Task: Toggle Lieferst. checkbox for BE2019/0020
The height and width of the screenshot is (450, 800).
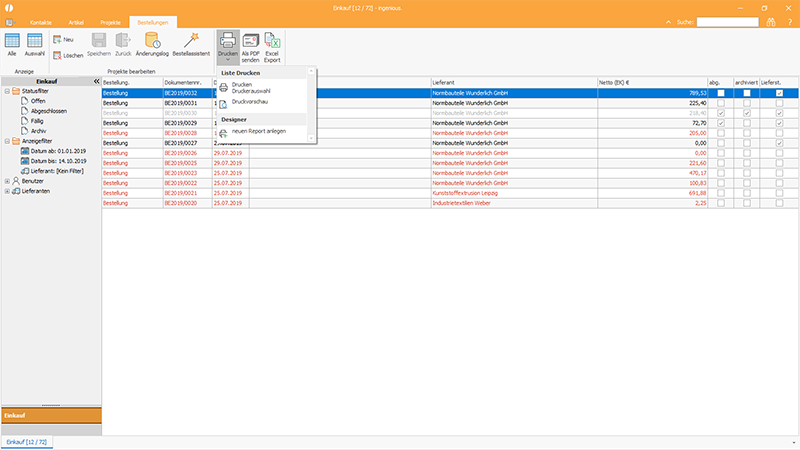Action: (779, 203)
